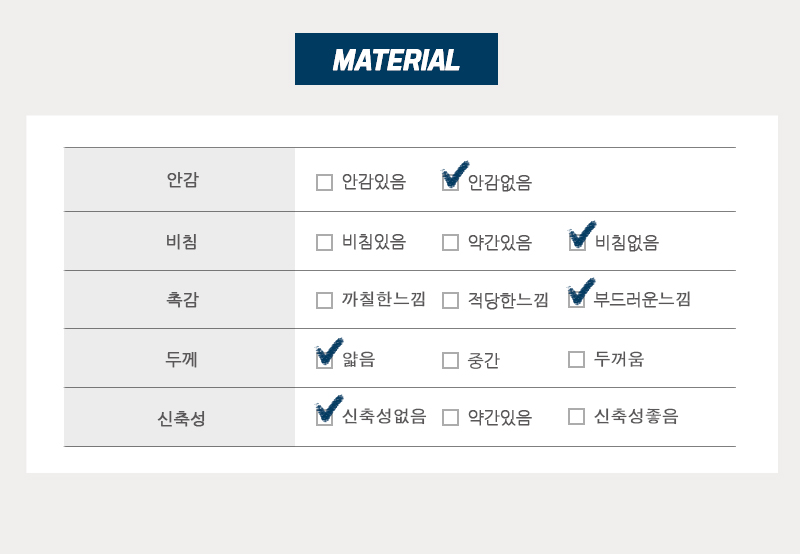Click the 신축성 row label
This screenshot has width=800, height=554.
181,418
